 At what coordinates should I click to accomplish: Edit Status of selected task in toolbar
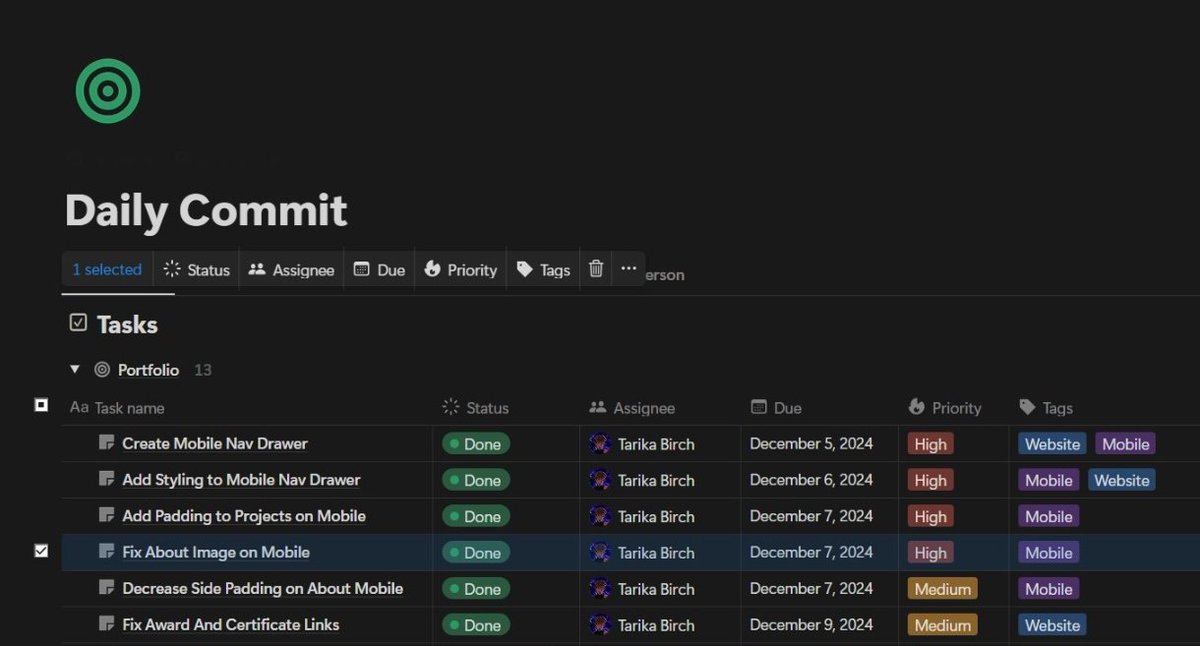coord(197,269)
